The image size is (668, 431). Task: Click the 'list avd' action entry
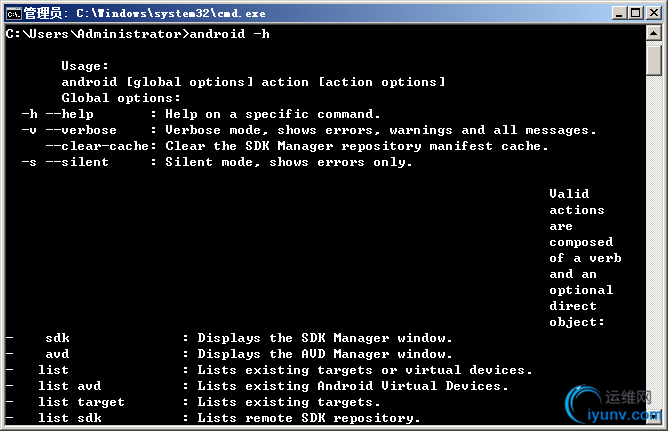click(x=70, y=386)
